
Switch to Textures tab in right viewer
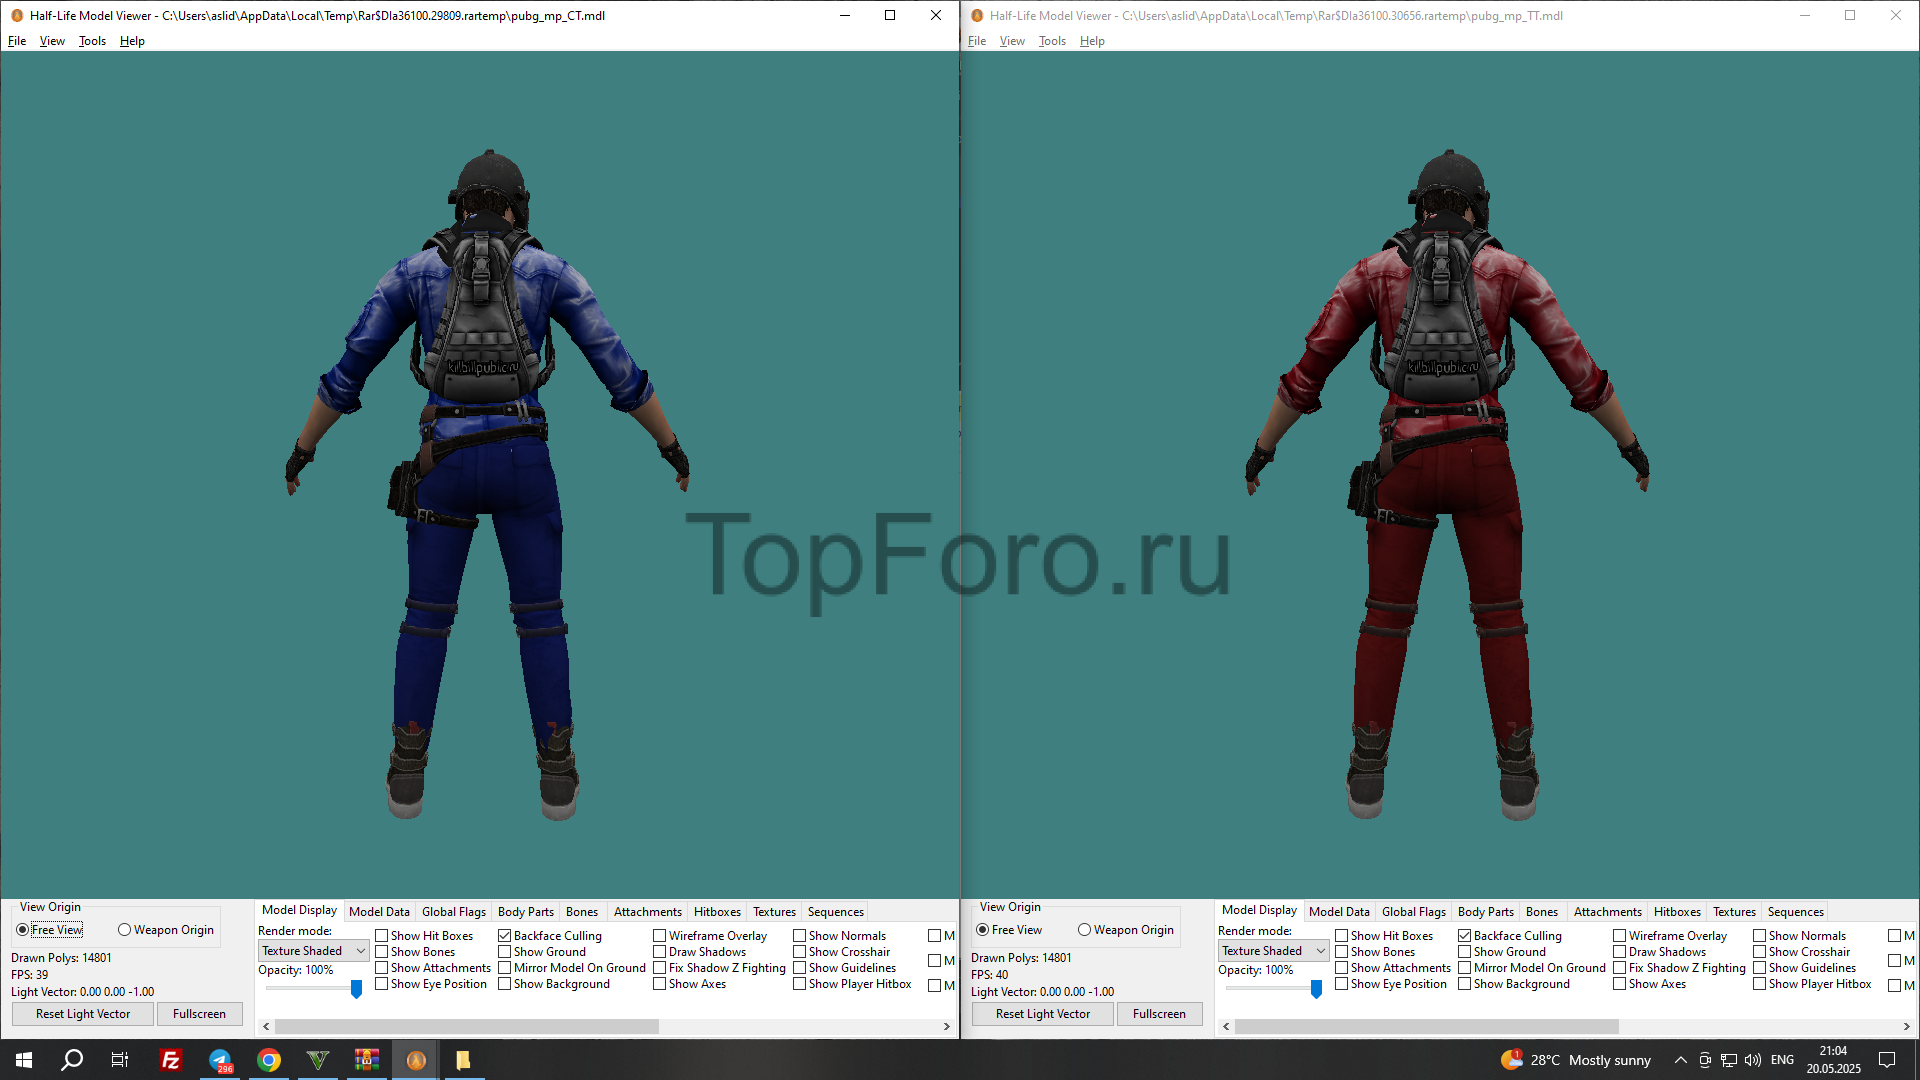point(1733,912)
